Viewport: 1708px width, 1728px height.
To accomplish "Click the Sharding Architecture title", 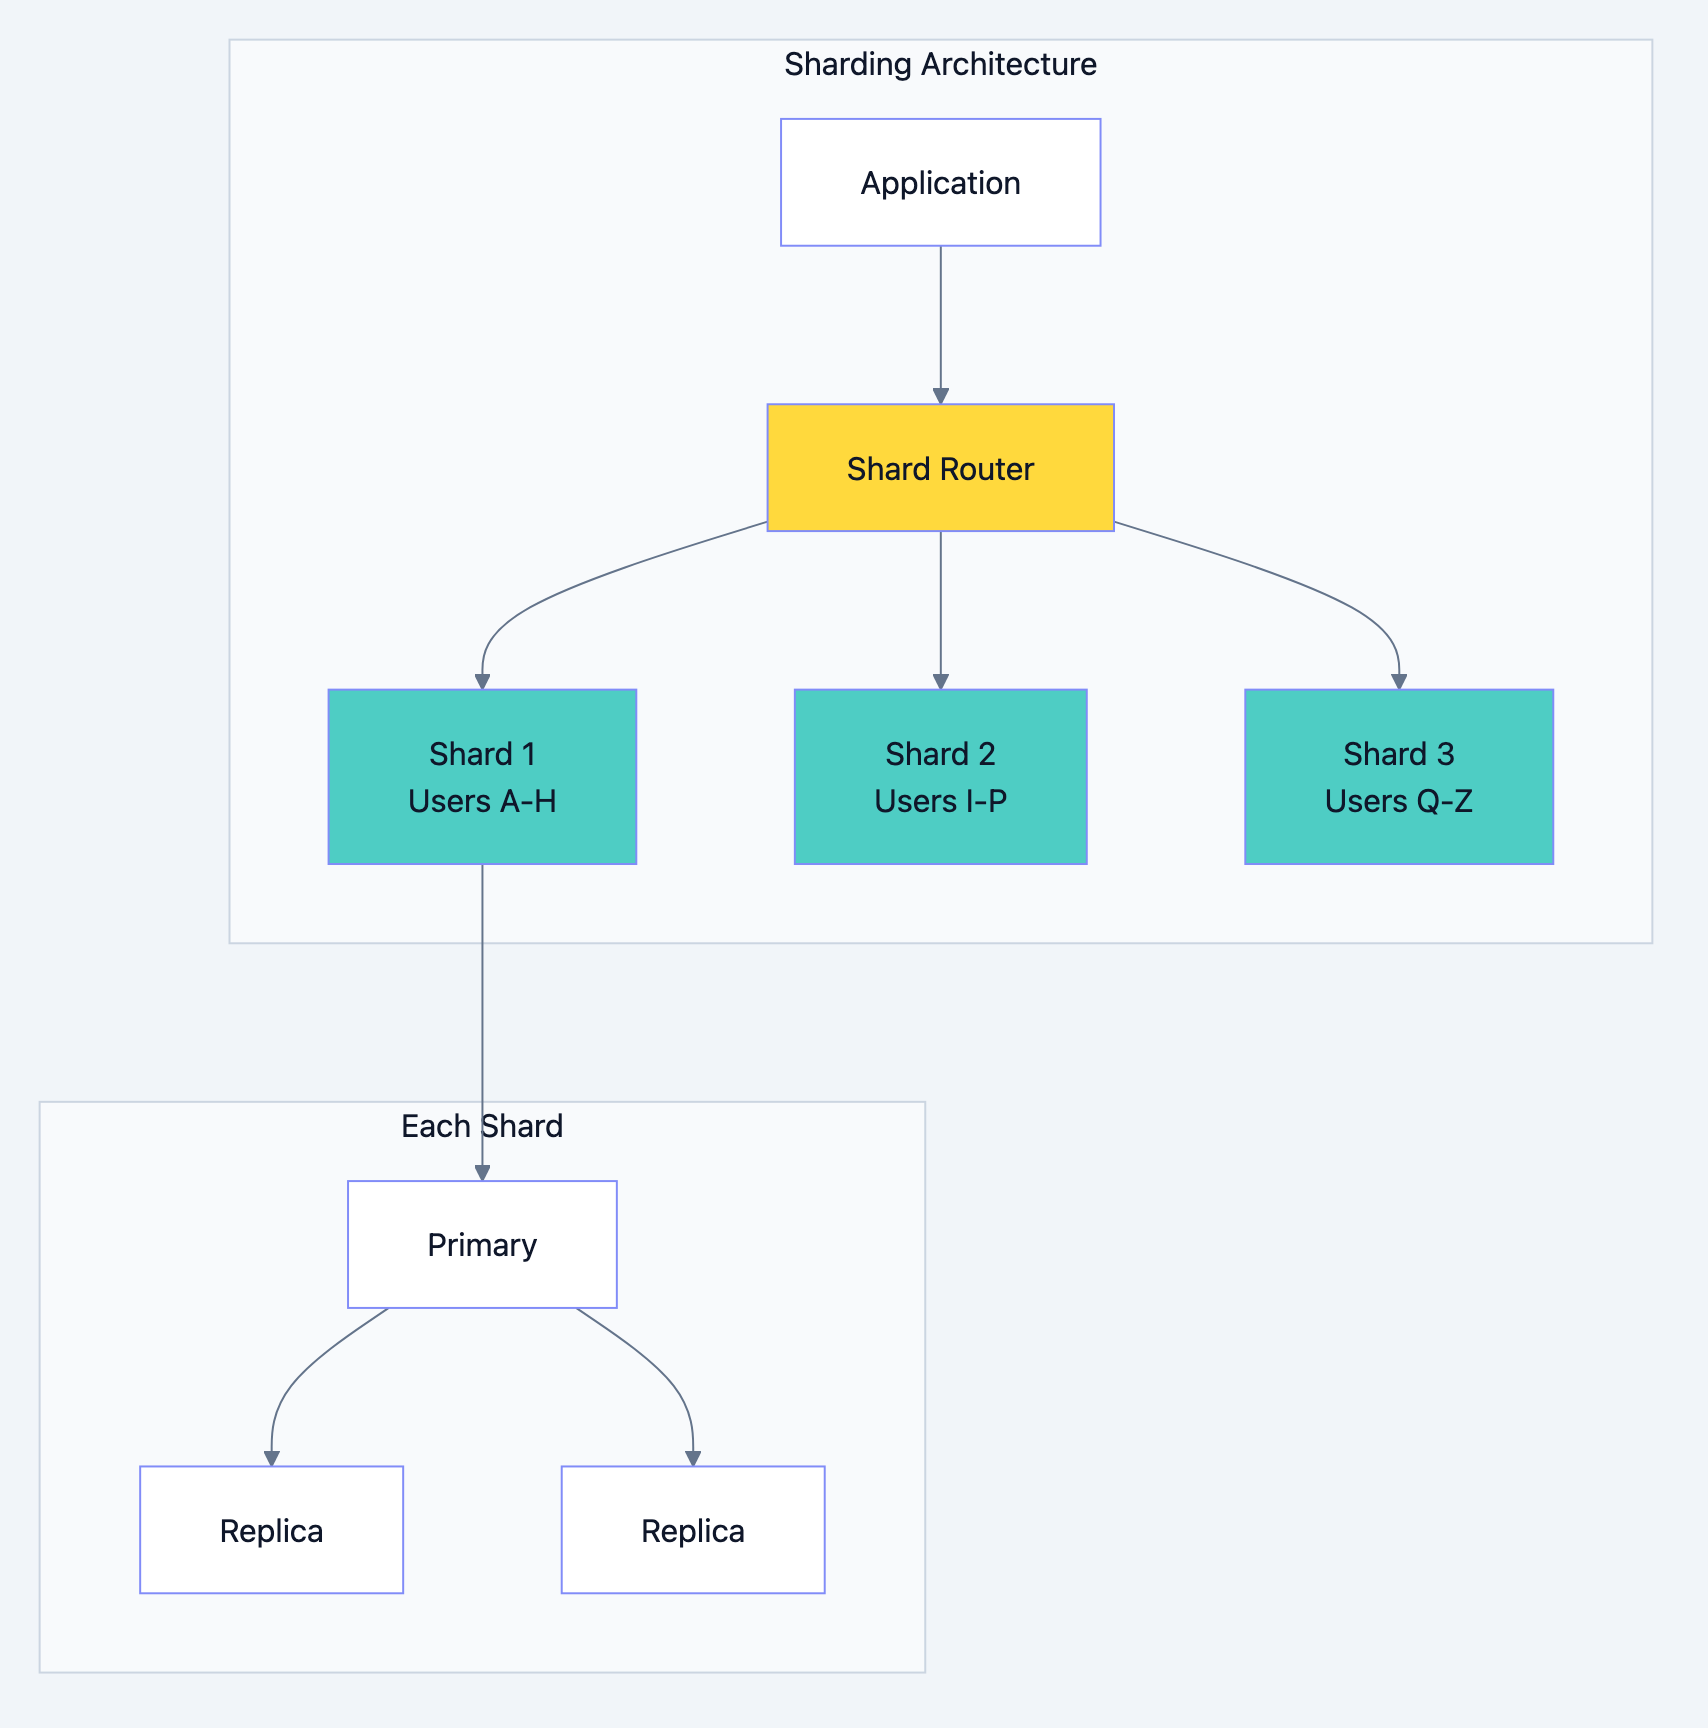I will (940, 64).
